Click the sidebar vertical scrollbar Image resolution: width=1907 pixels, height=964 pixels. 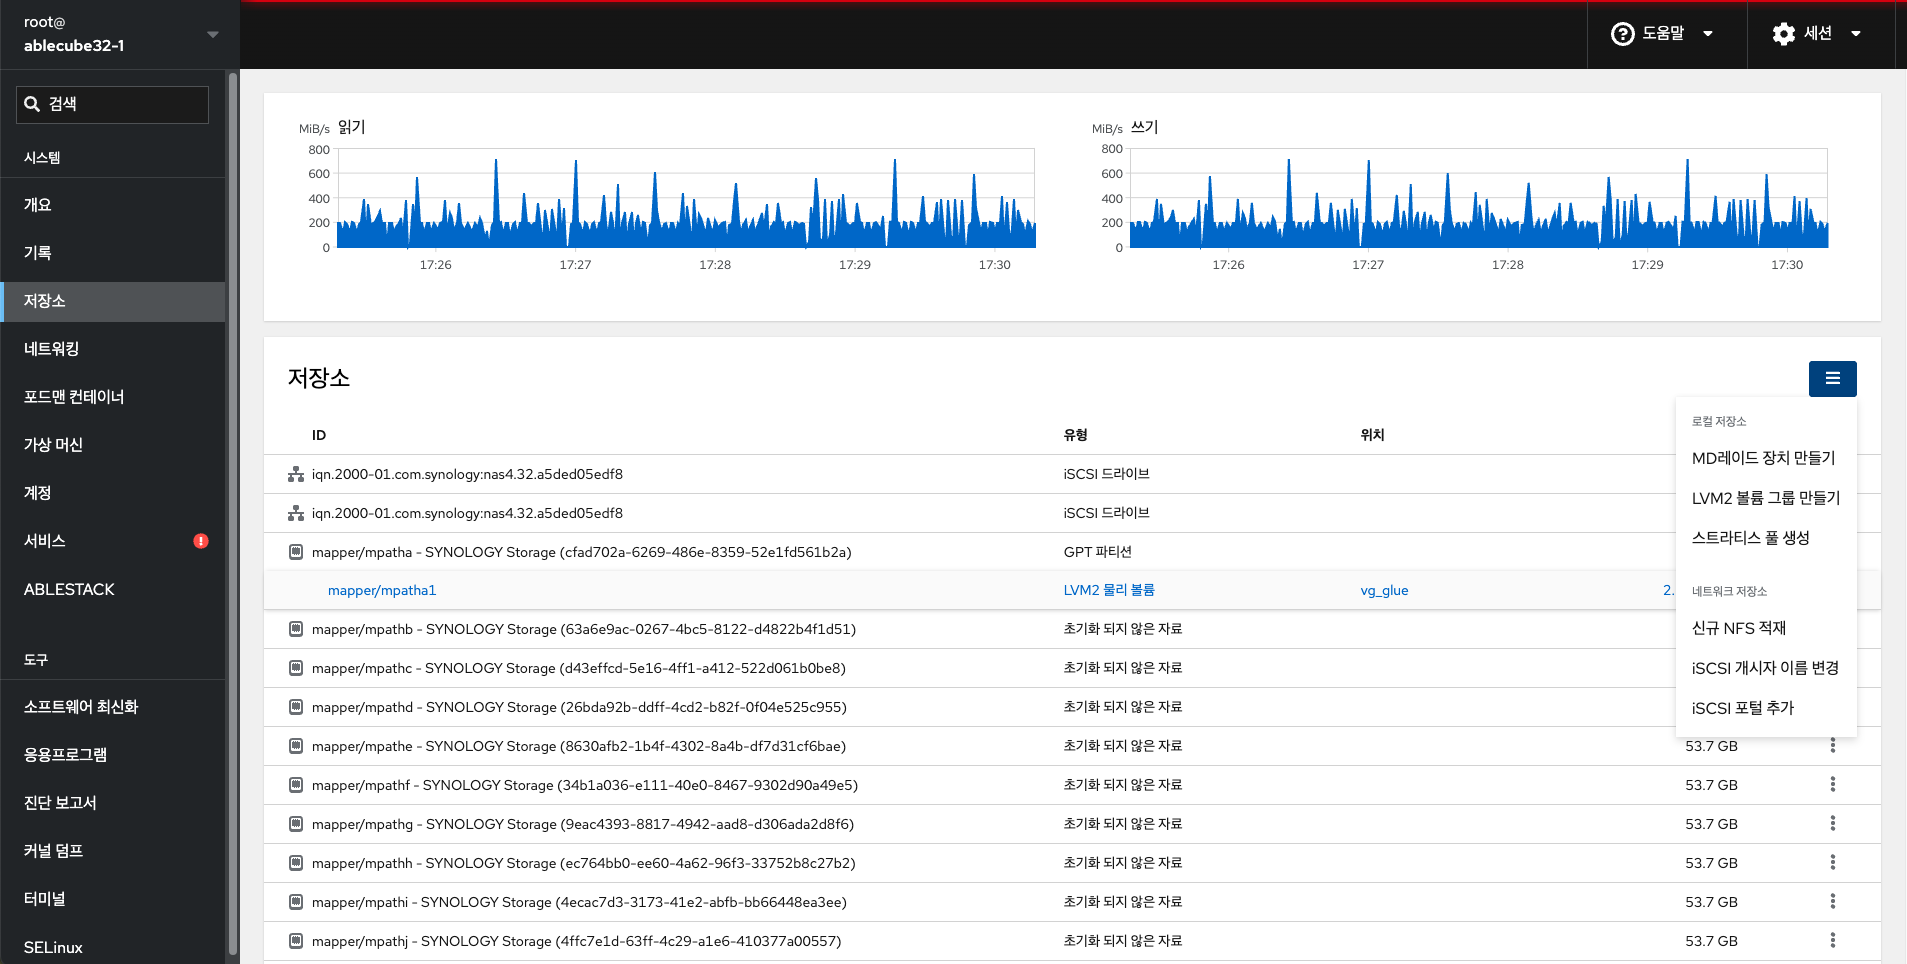pyautogui.click(x=233, y=500)
